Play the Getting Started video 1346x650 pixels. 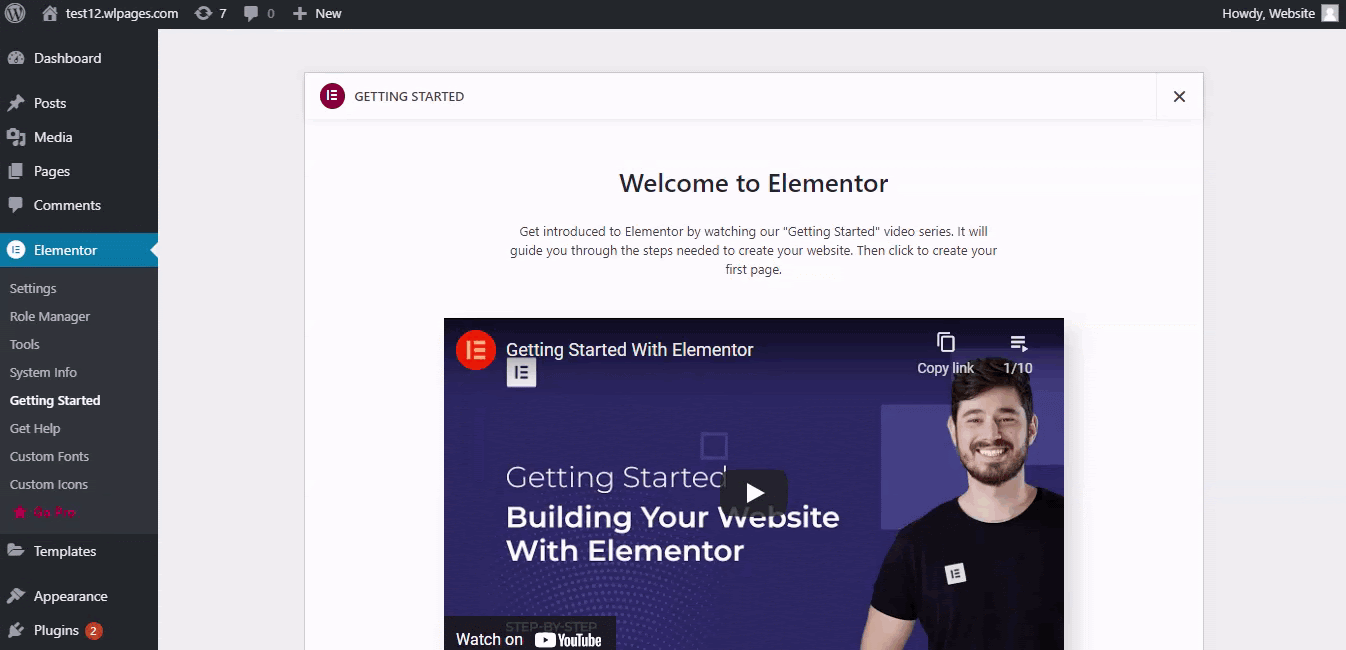754,493
